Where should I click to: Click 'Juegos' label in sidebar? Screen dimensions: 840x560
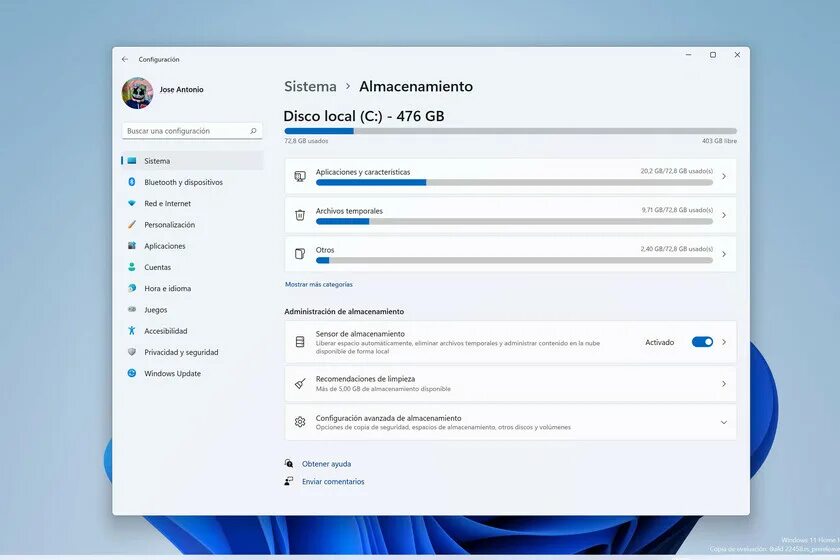click(x=155, y=310)
